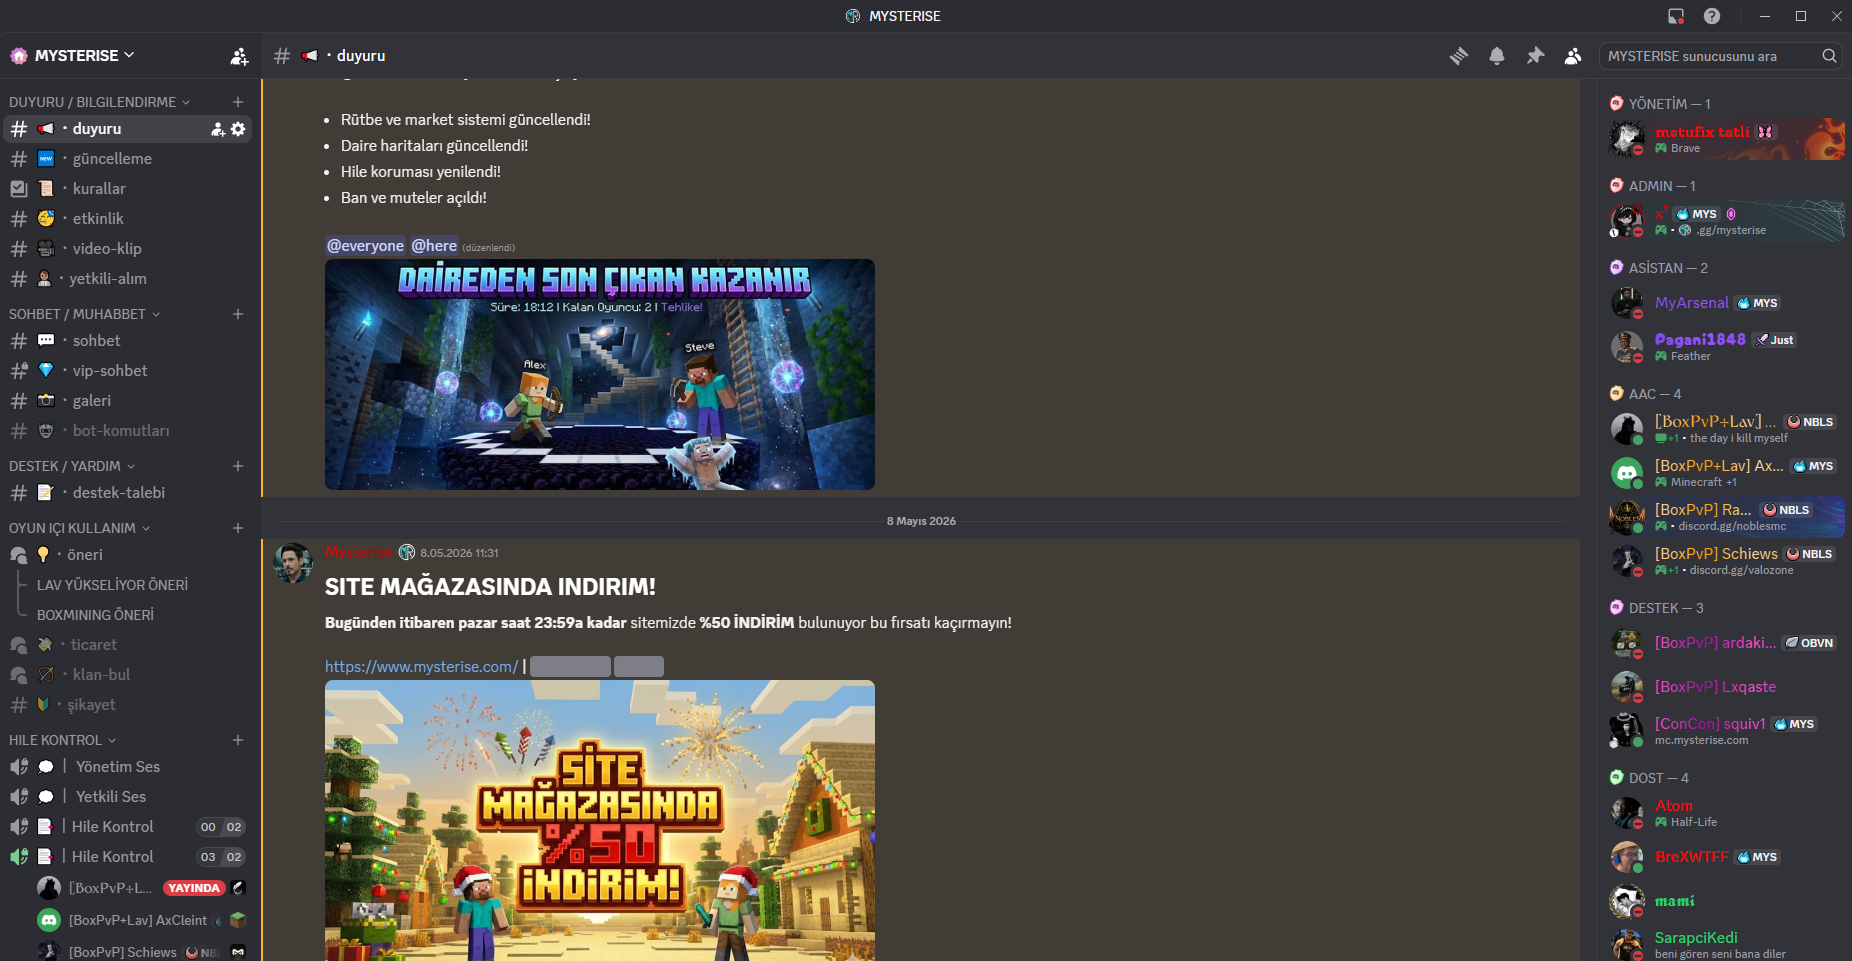
Task: Create invite for duyuru channel
Action: click(x=217, y=129)
